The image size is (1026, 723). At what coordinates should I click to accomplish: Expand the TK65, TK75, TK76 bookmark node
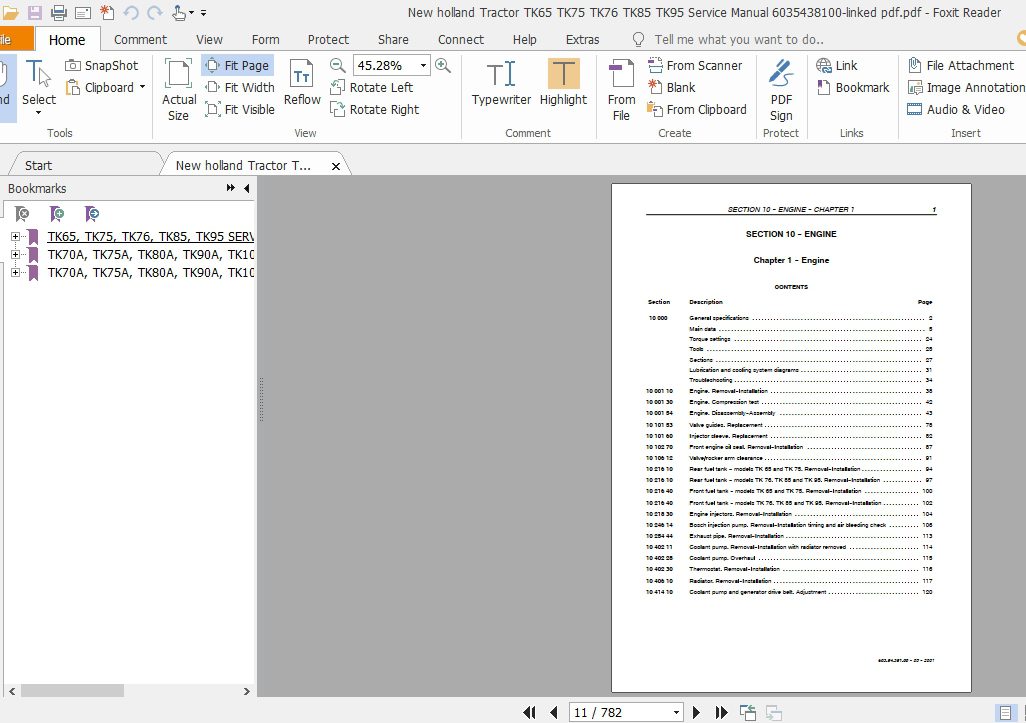[x=15, y=236]
